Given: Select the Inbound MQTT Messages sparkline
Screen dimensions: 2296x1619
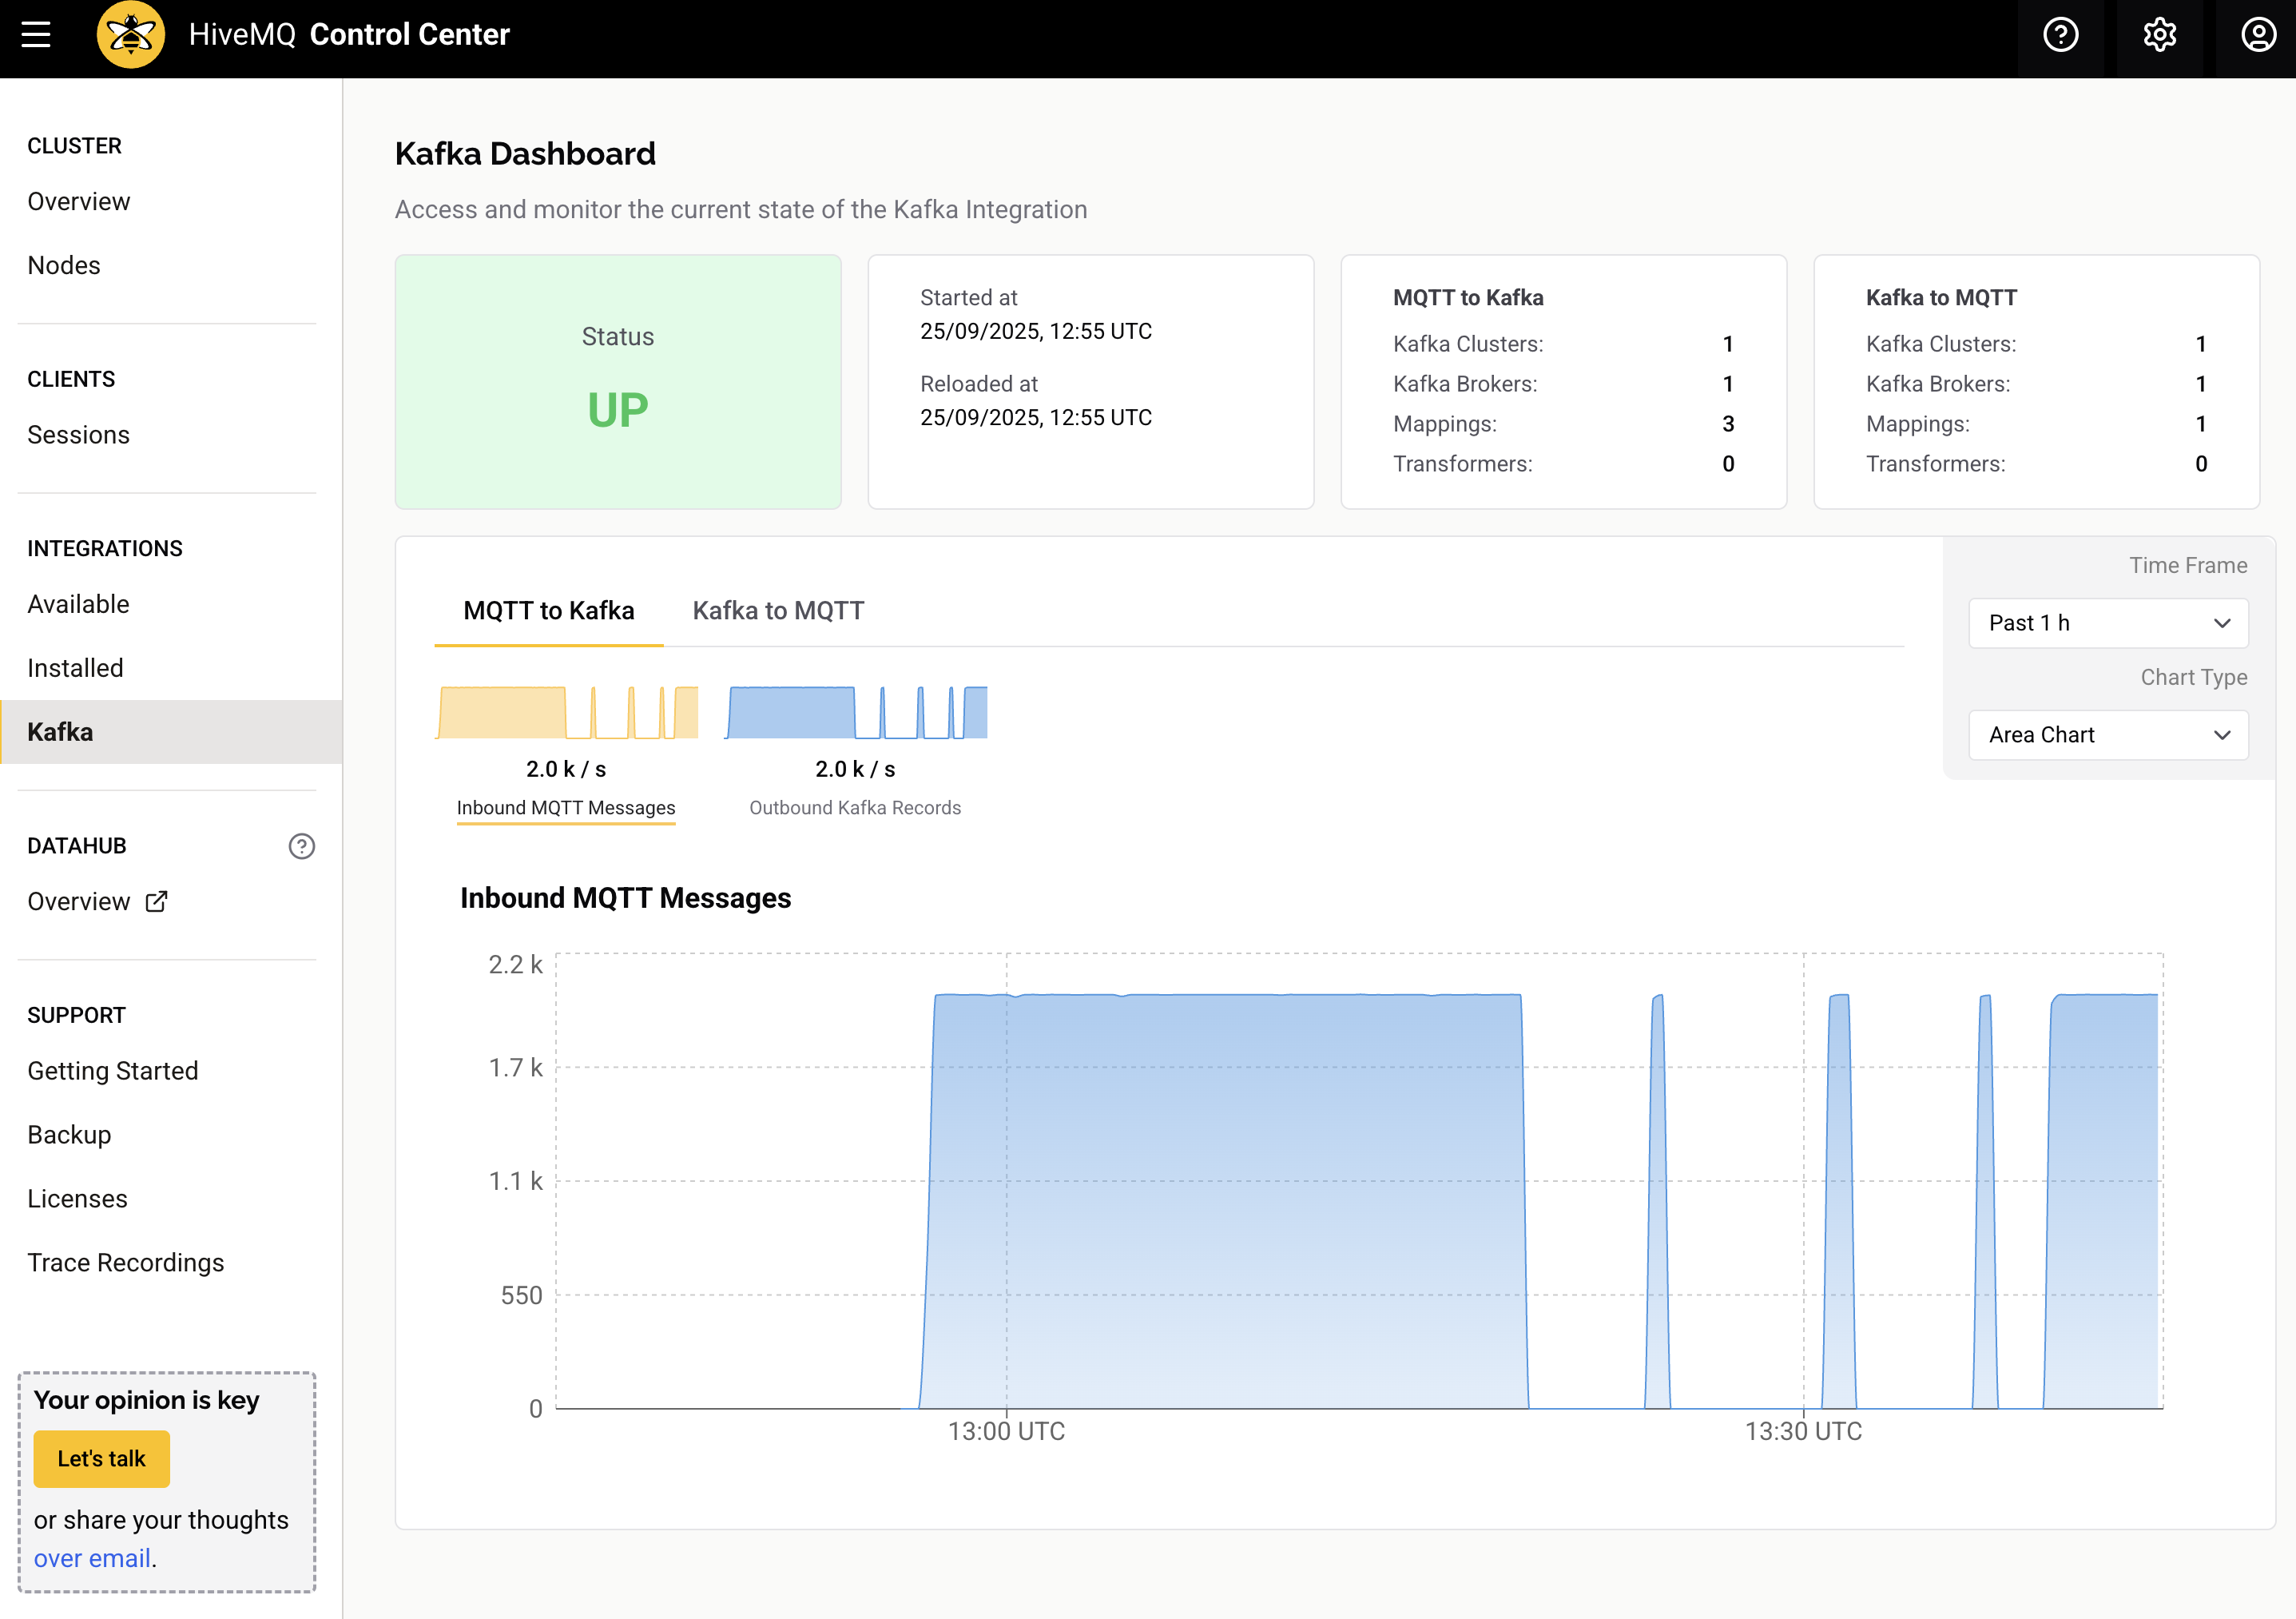Looking at the screenshot, I should [566, 713].
